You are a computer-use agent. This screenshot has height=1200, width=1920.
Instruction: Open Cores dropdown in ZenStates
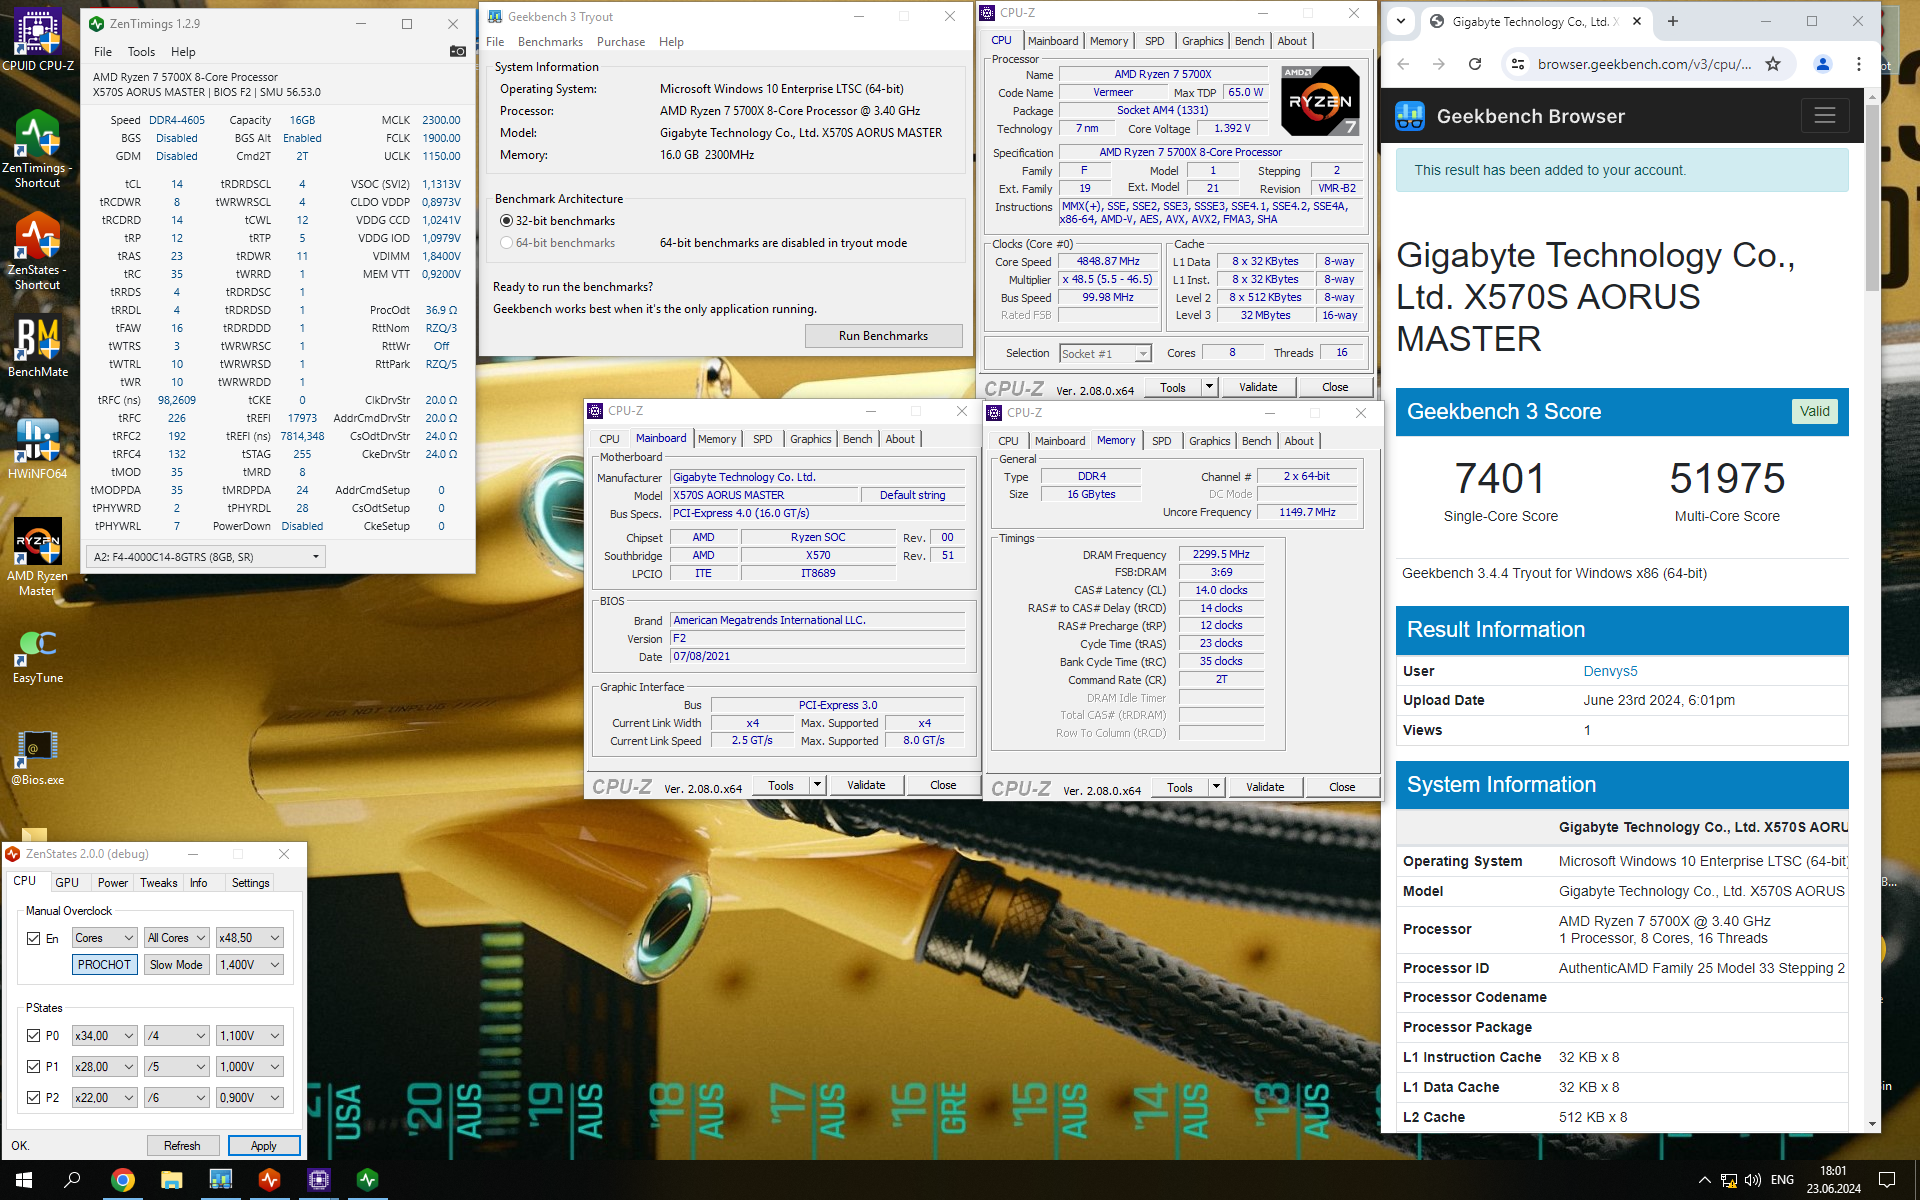pos(104,938)
